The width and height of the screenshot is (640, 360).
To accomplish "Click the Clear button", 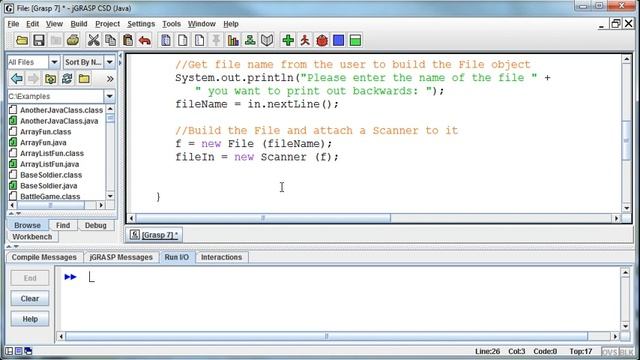I will pyautogui.click(x=30, y=298).
